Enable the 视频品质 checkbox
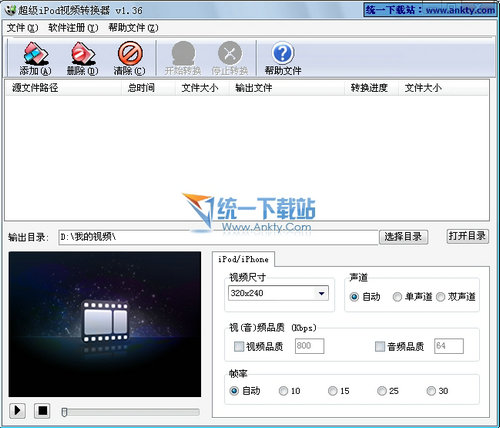Screen dimensions: 500x428 coord(239,347)
